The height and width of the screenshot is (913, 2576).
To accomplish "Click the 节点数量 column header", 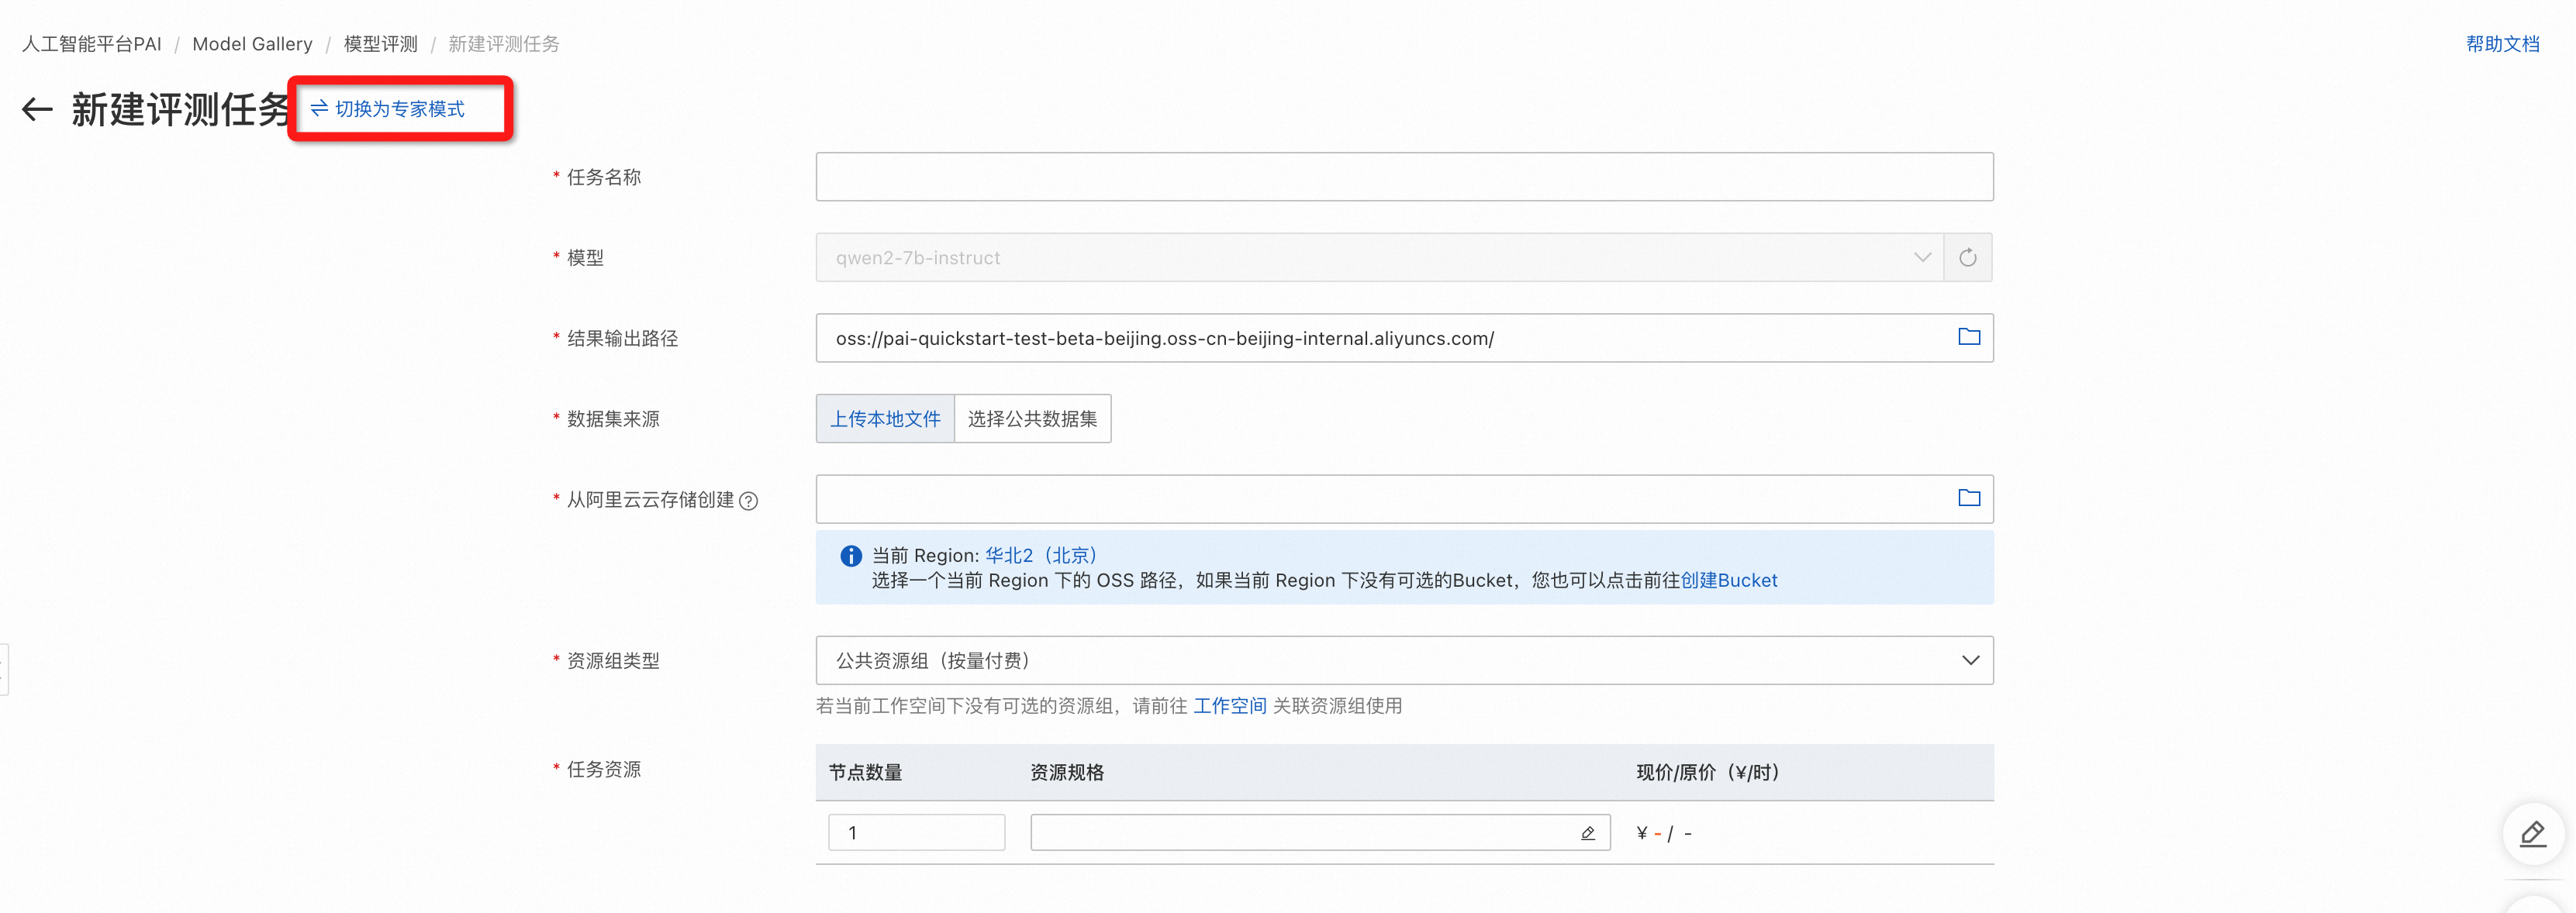I will point(865,772).
